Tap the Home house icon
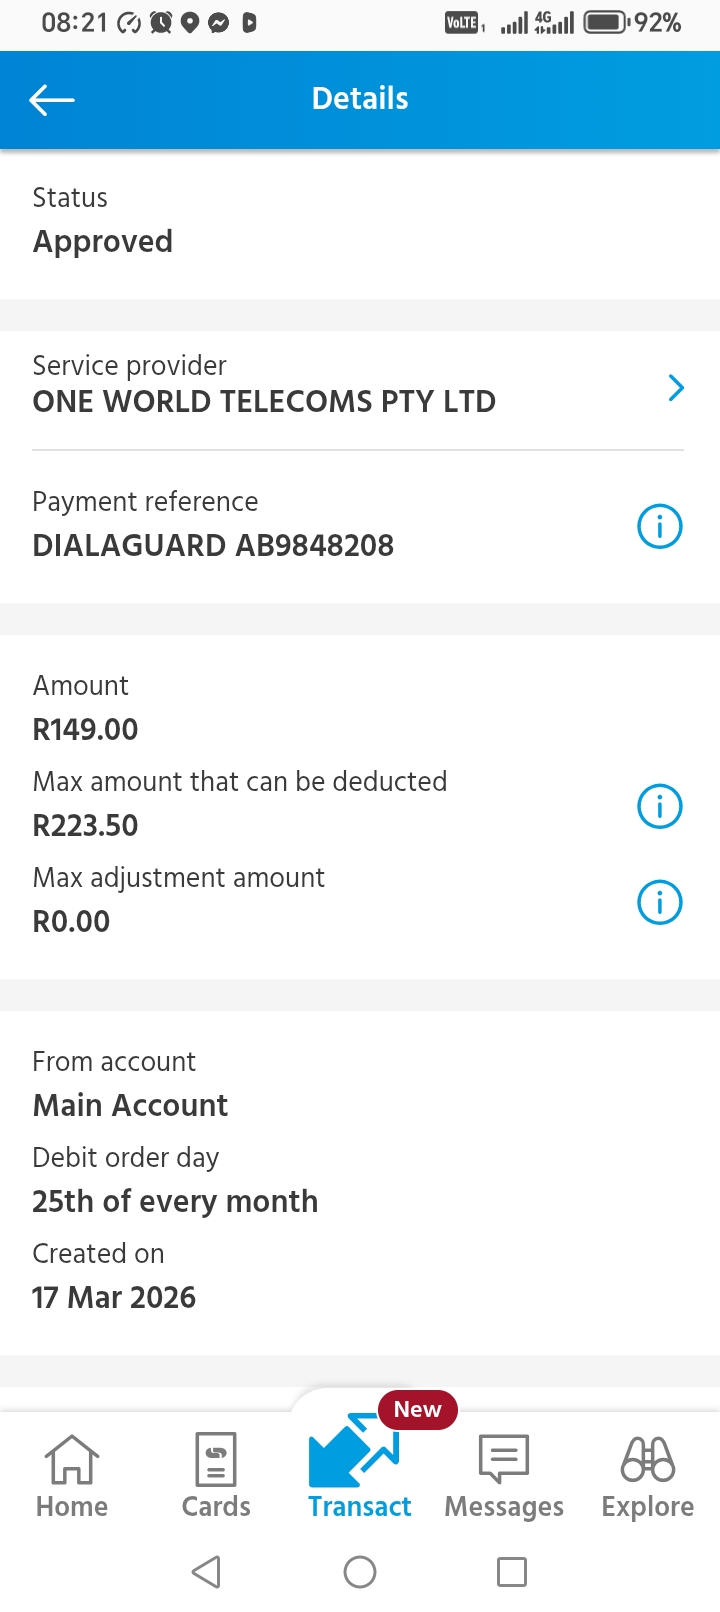 click(x=72, y=1459)
